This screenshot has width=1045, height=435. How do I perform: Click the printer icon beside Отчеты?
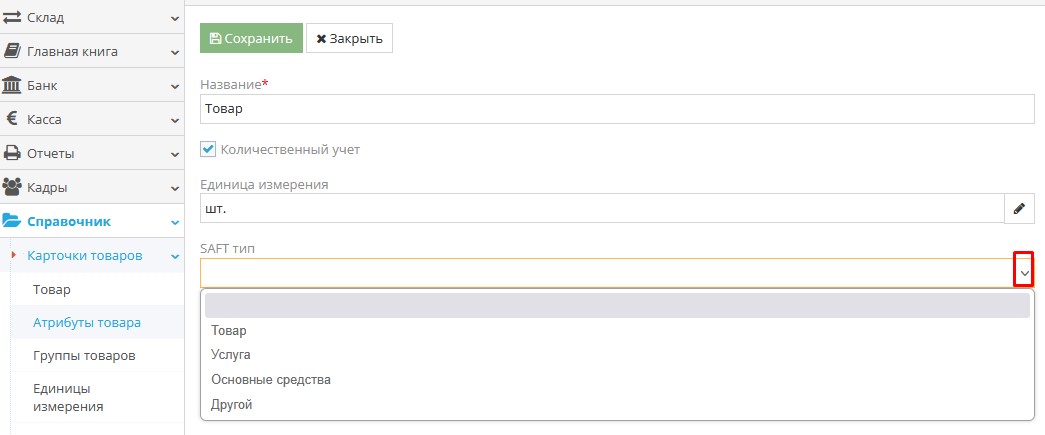pos(13,153)
